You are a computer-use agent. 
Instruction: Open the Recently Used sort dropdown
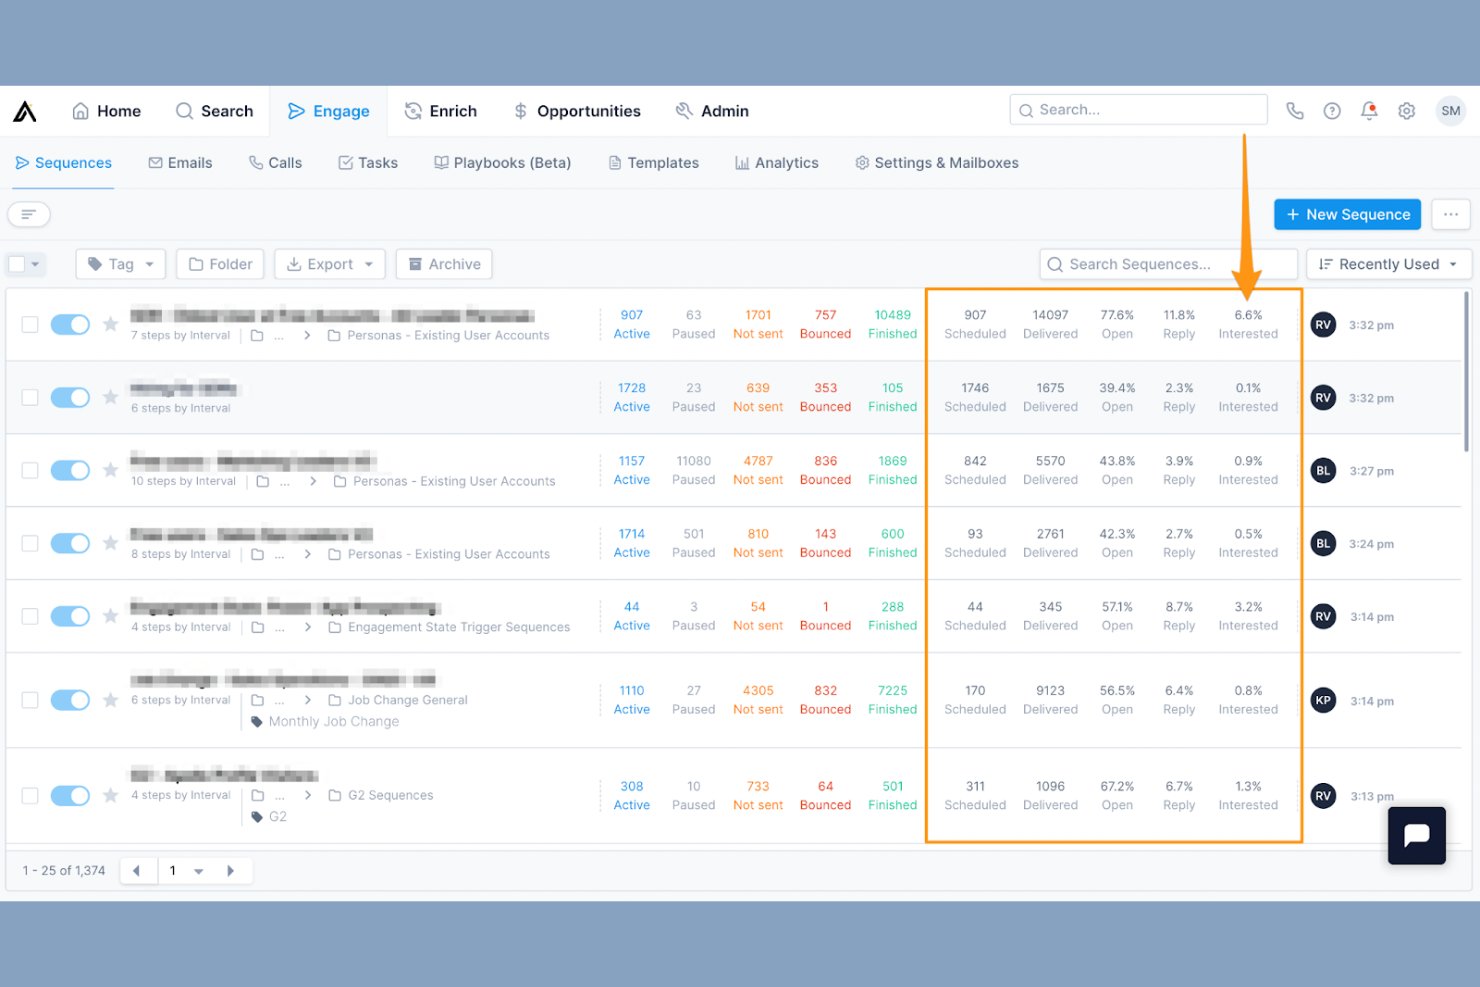point(1388,263)
